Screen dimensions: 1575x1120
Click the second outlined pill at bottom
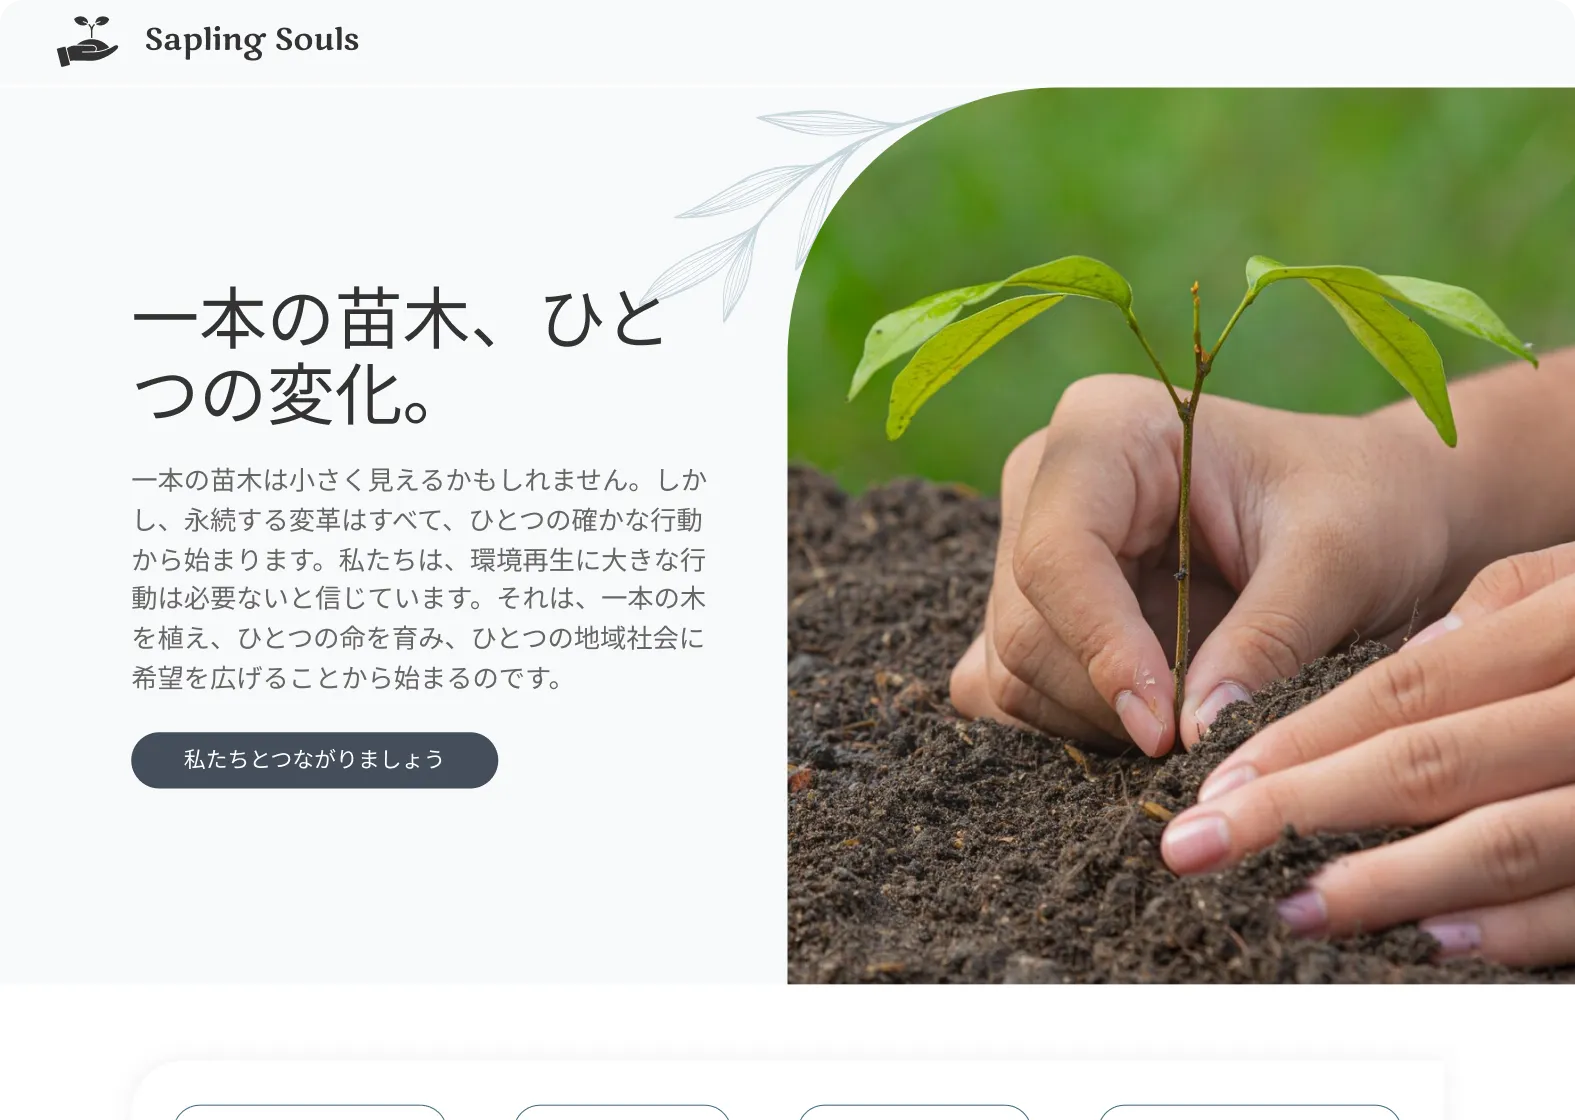(622, 1112)
